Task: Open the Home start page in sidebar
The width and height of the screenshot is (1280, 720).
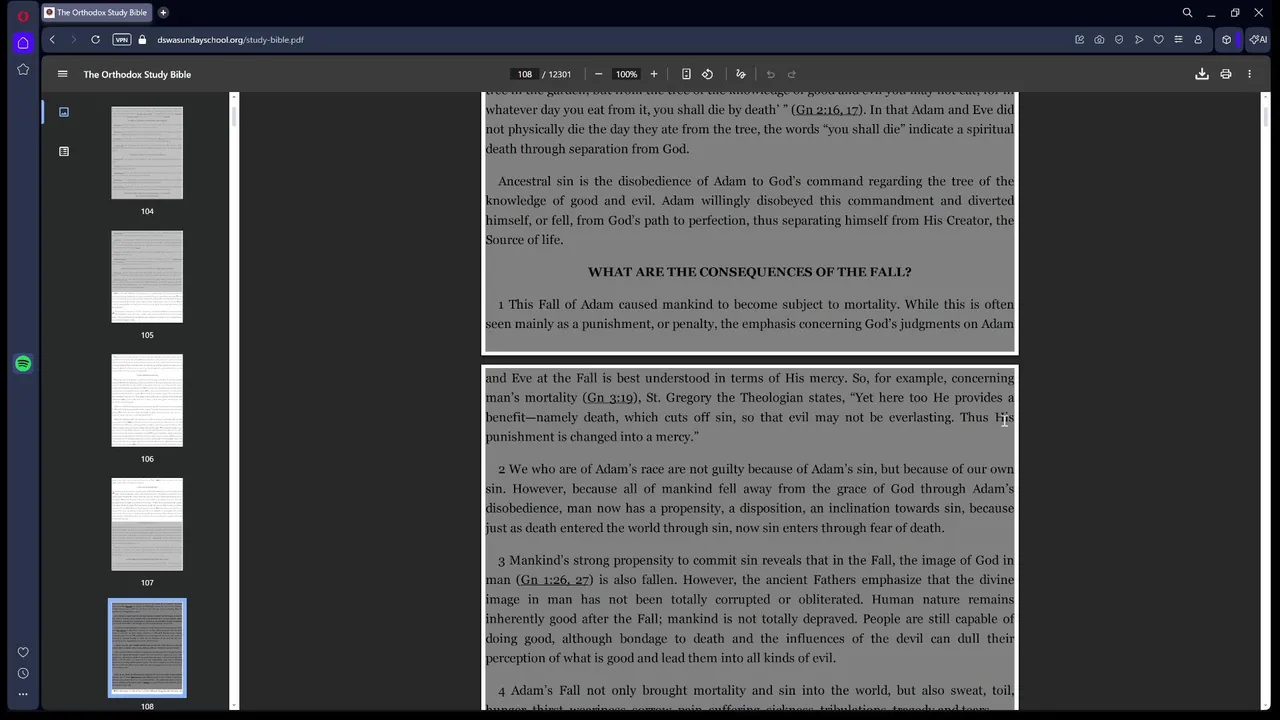Action: 23,43
